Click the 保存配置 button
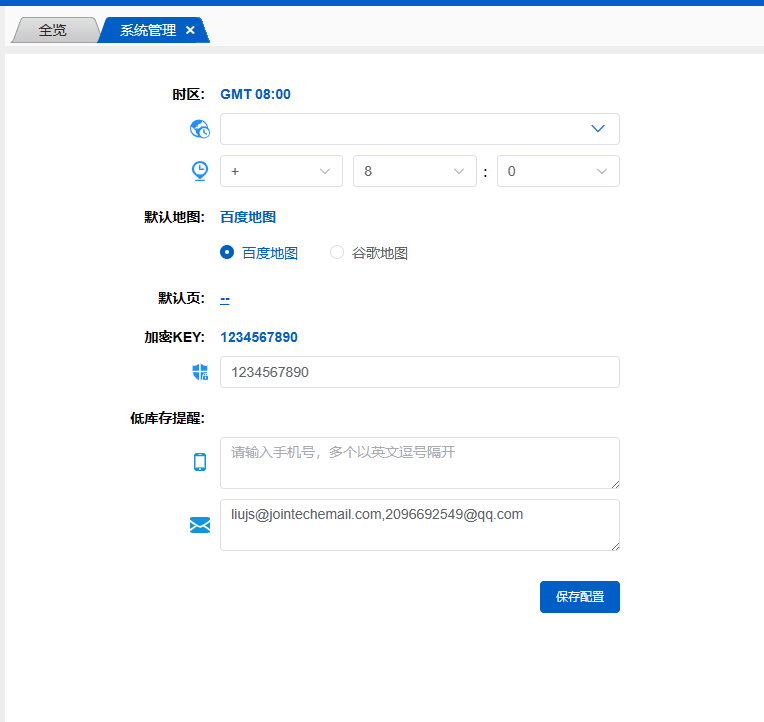Viewport: 764px width, 722px height. pyautogui.click(x=579, y=597)
